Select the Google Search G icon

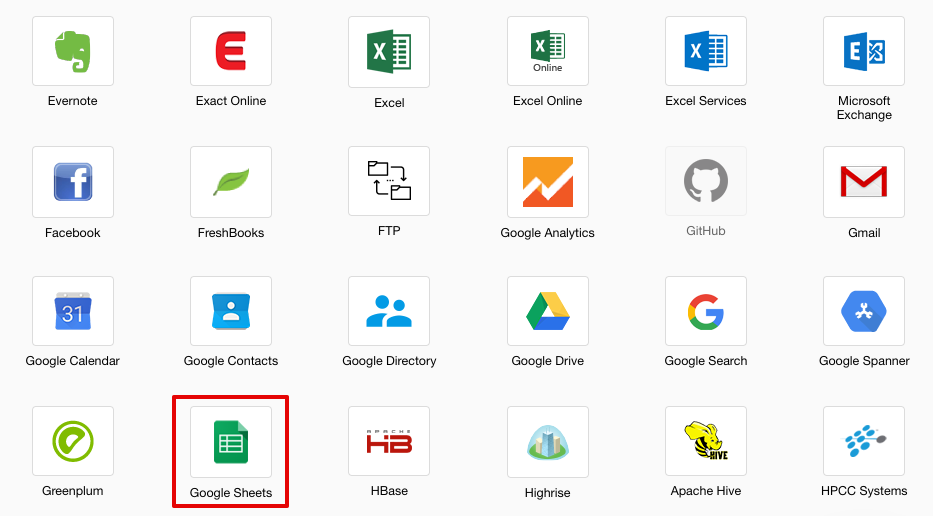[706, 311]
